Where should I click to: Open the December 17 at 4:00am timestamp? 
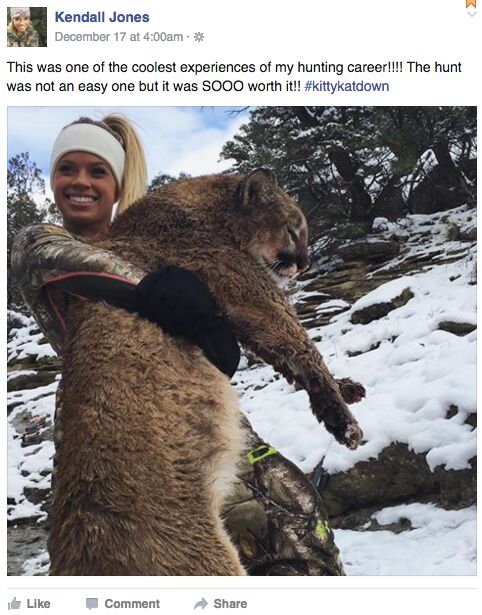119,37
